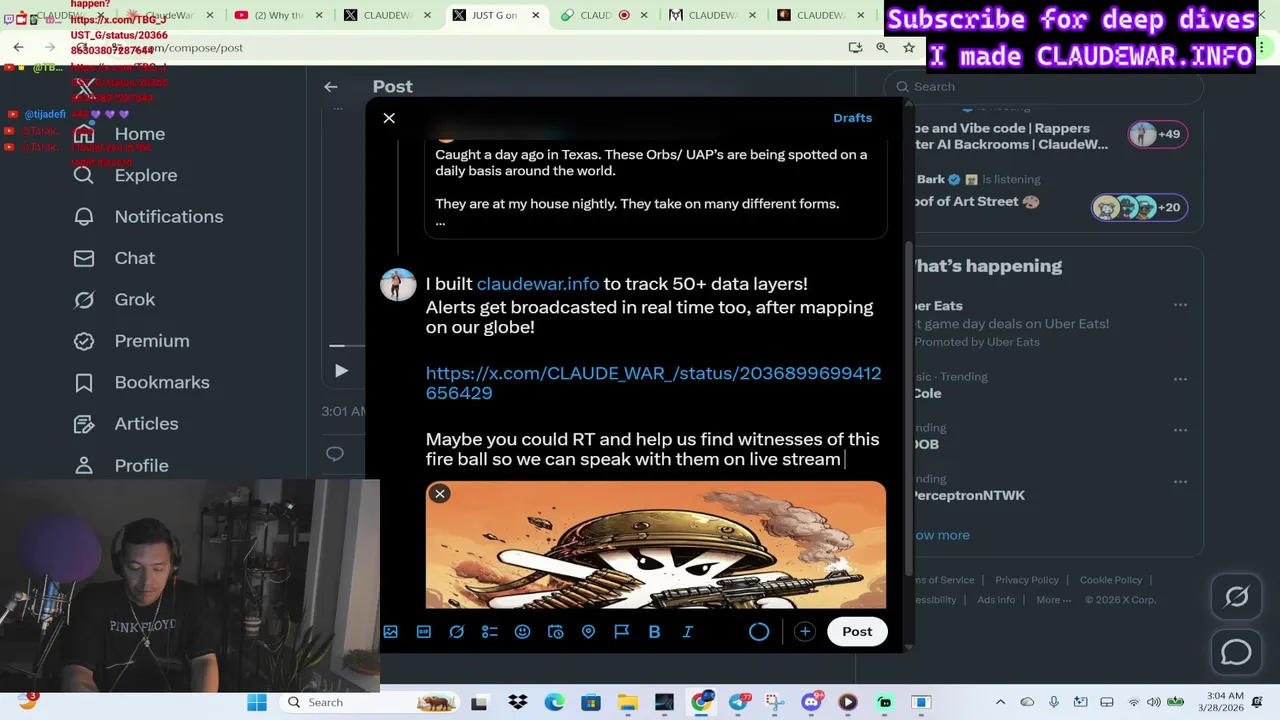Open Dropbox from the taskbar

[x=518, y=702]
